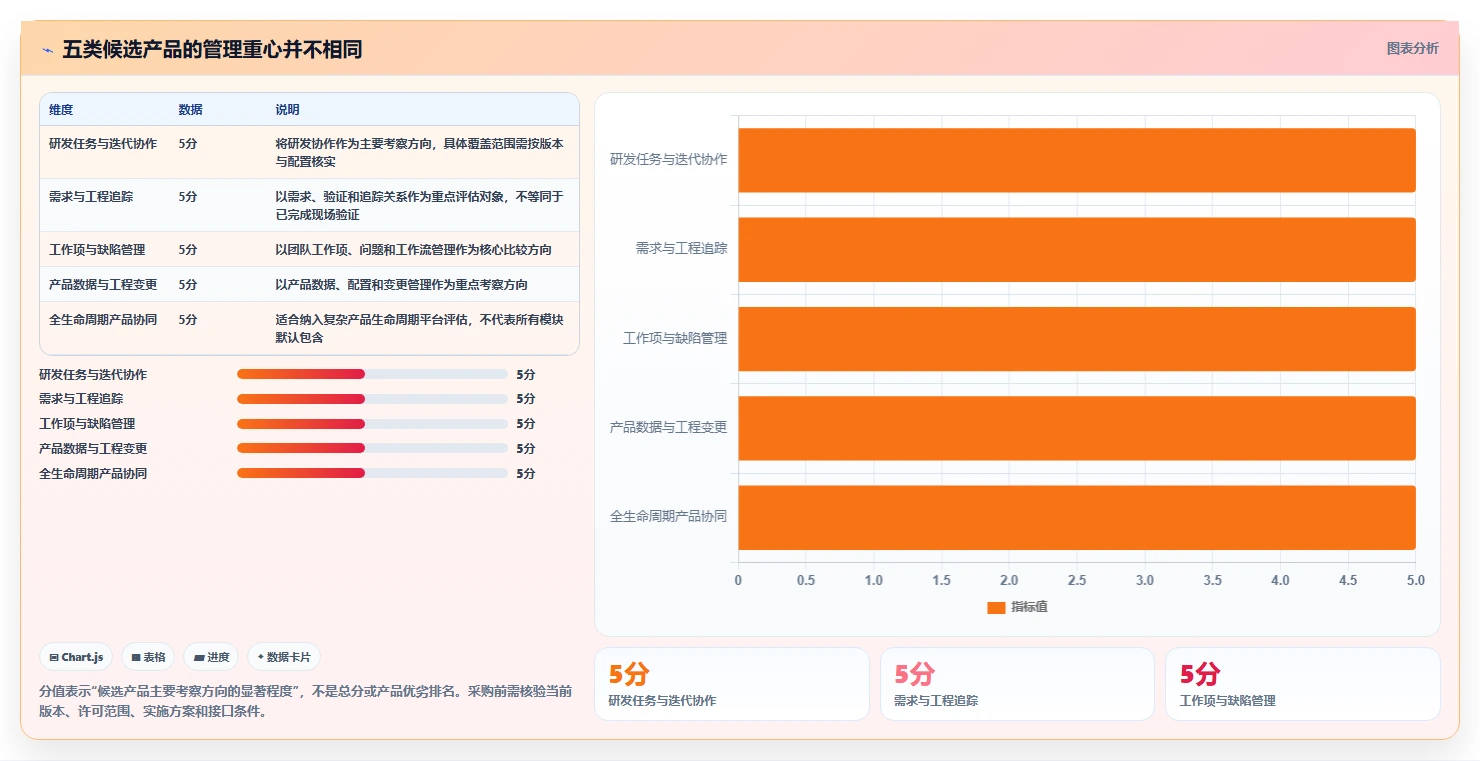Click the orange legend swatch for 指标值
The height and width of the screenshot is (761, 1480).
[x=995, y=607]
